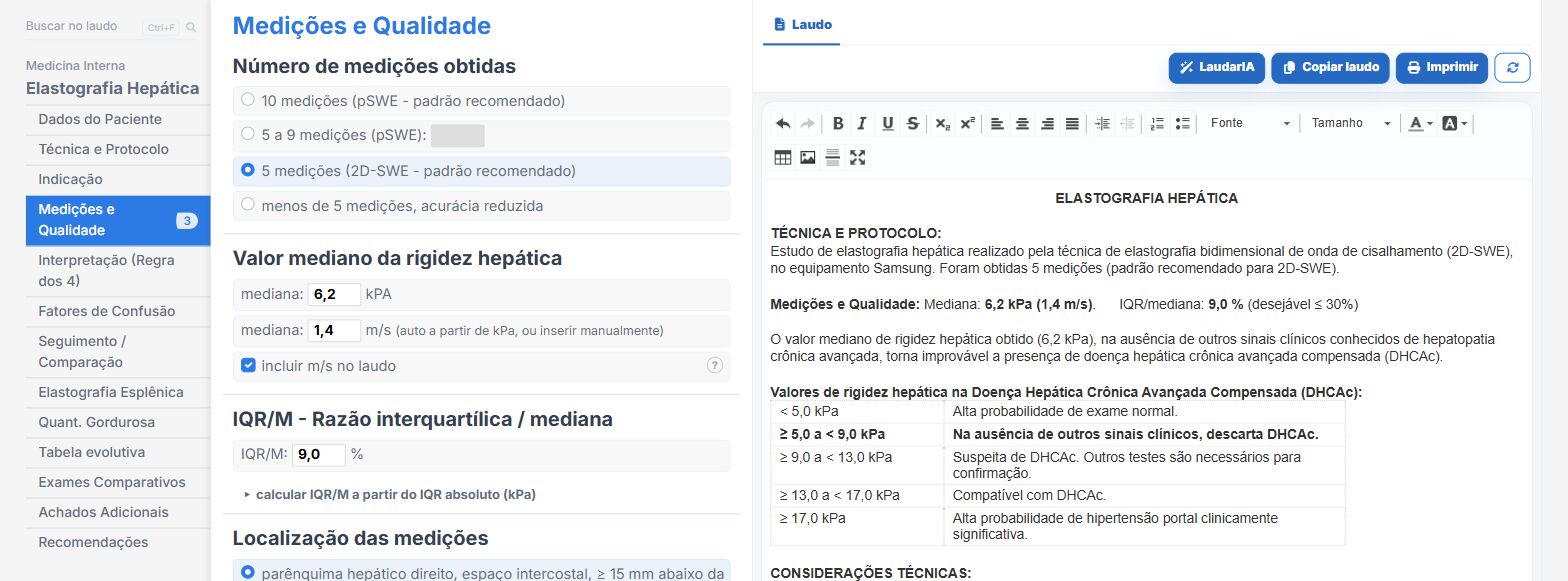Open the Tamanho font size dropdown
This screenshot has width=1568, height=581.
tap(1351, 123)
